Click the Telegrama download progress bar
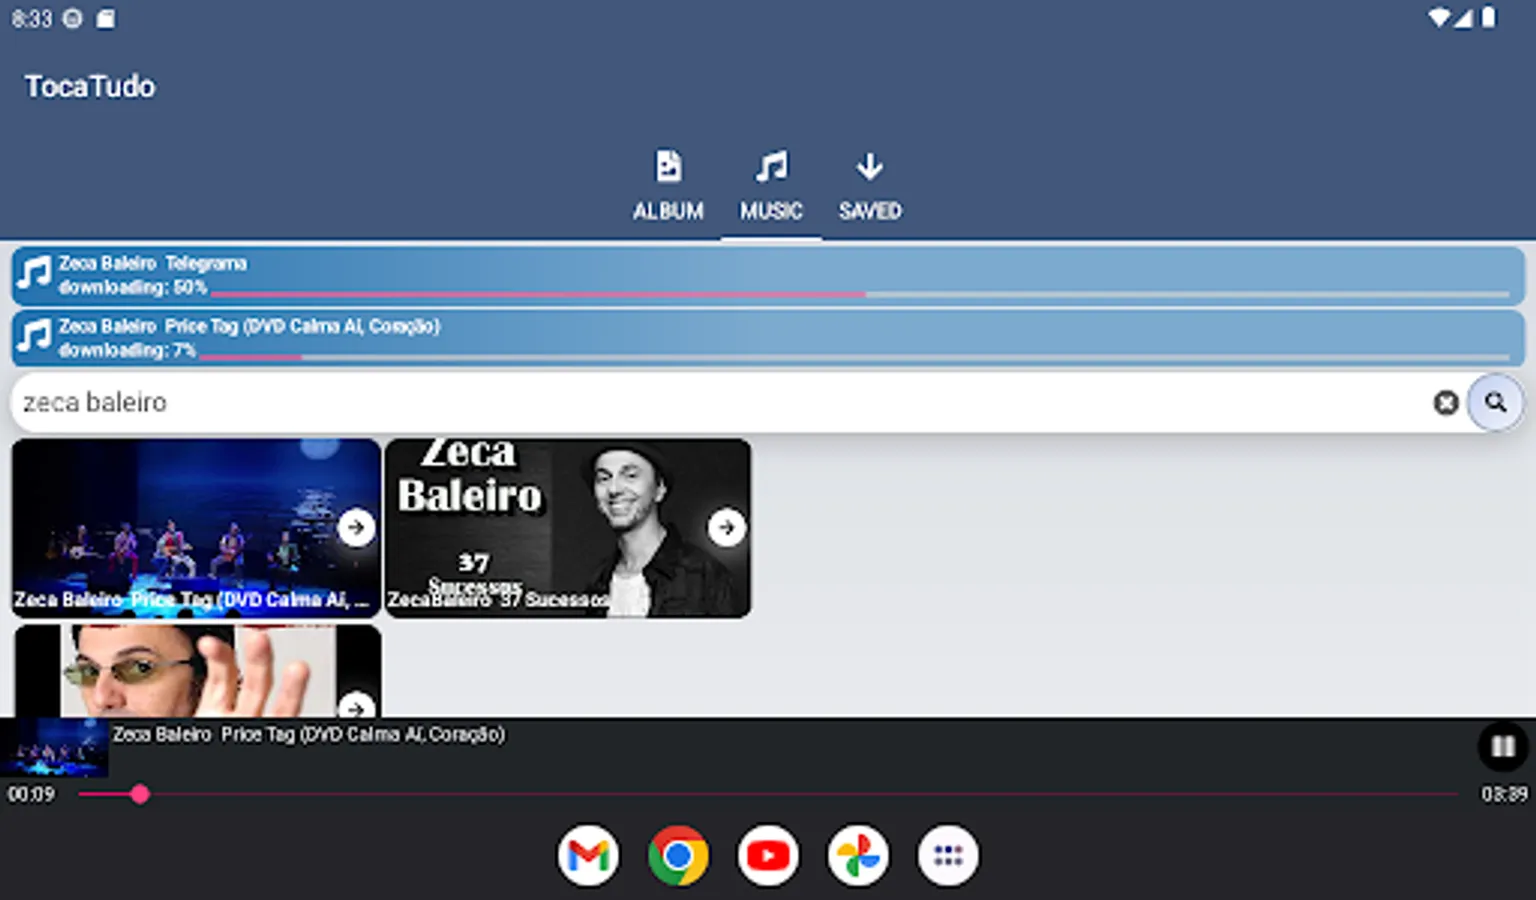Image resolution: width=1536 pixels, height=900 pixels. pyautogui.click(x=860, y=295)
